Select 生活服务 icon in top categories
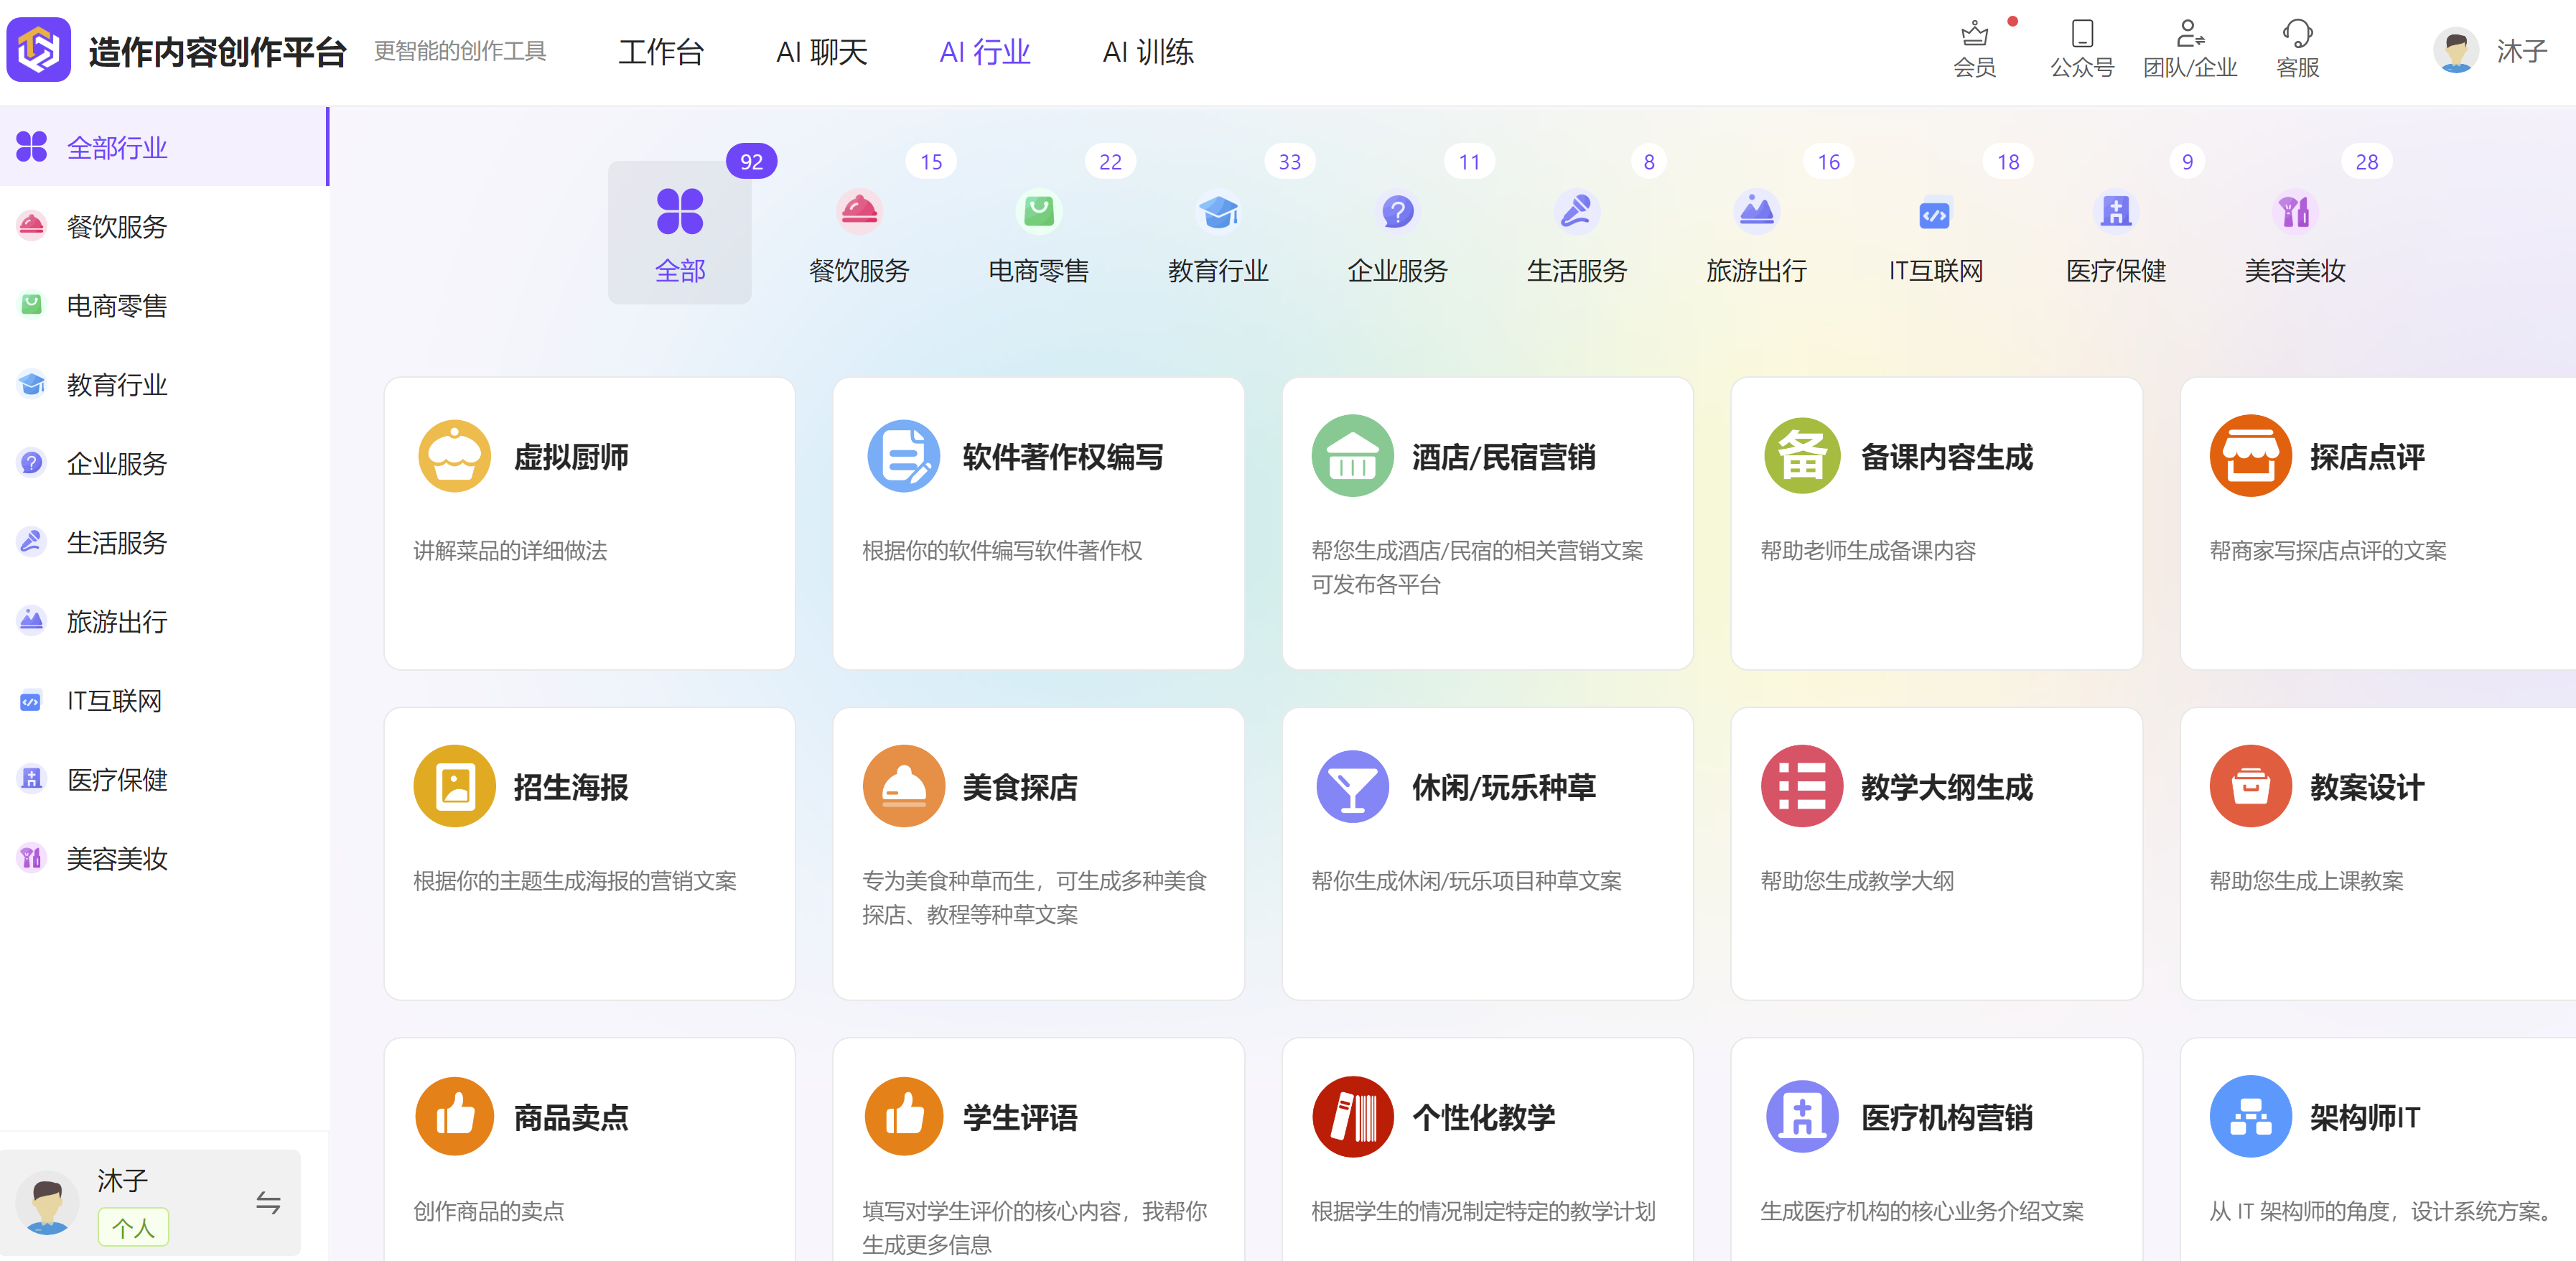The image size is (2576, 1261). 1577,211
